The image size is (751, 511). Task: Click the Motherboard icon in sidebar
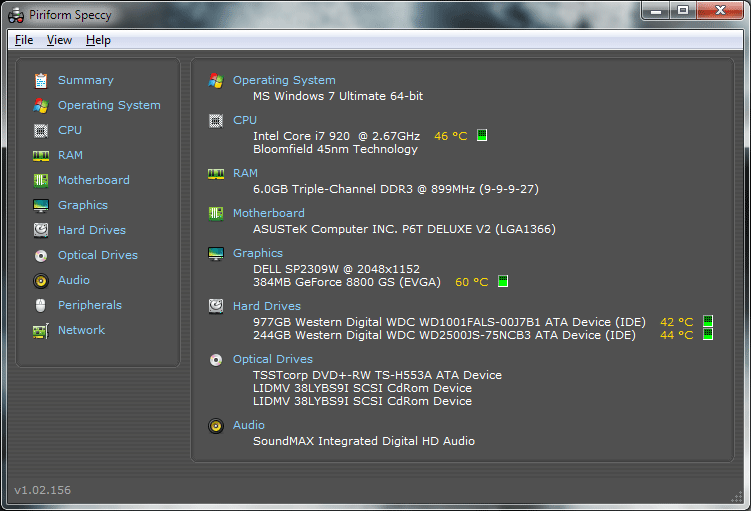(41, 180)
